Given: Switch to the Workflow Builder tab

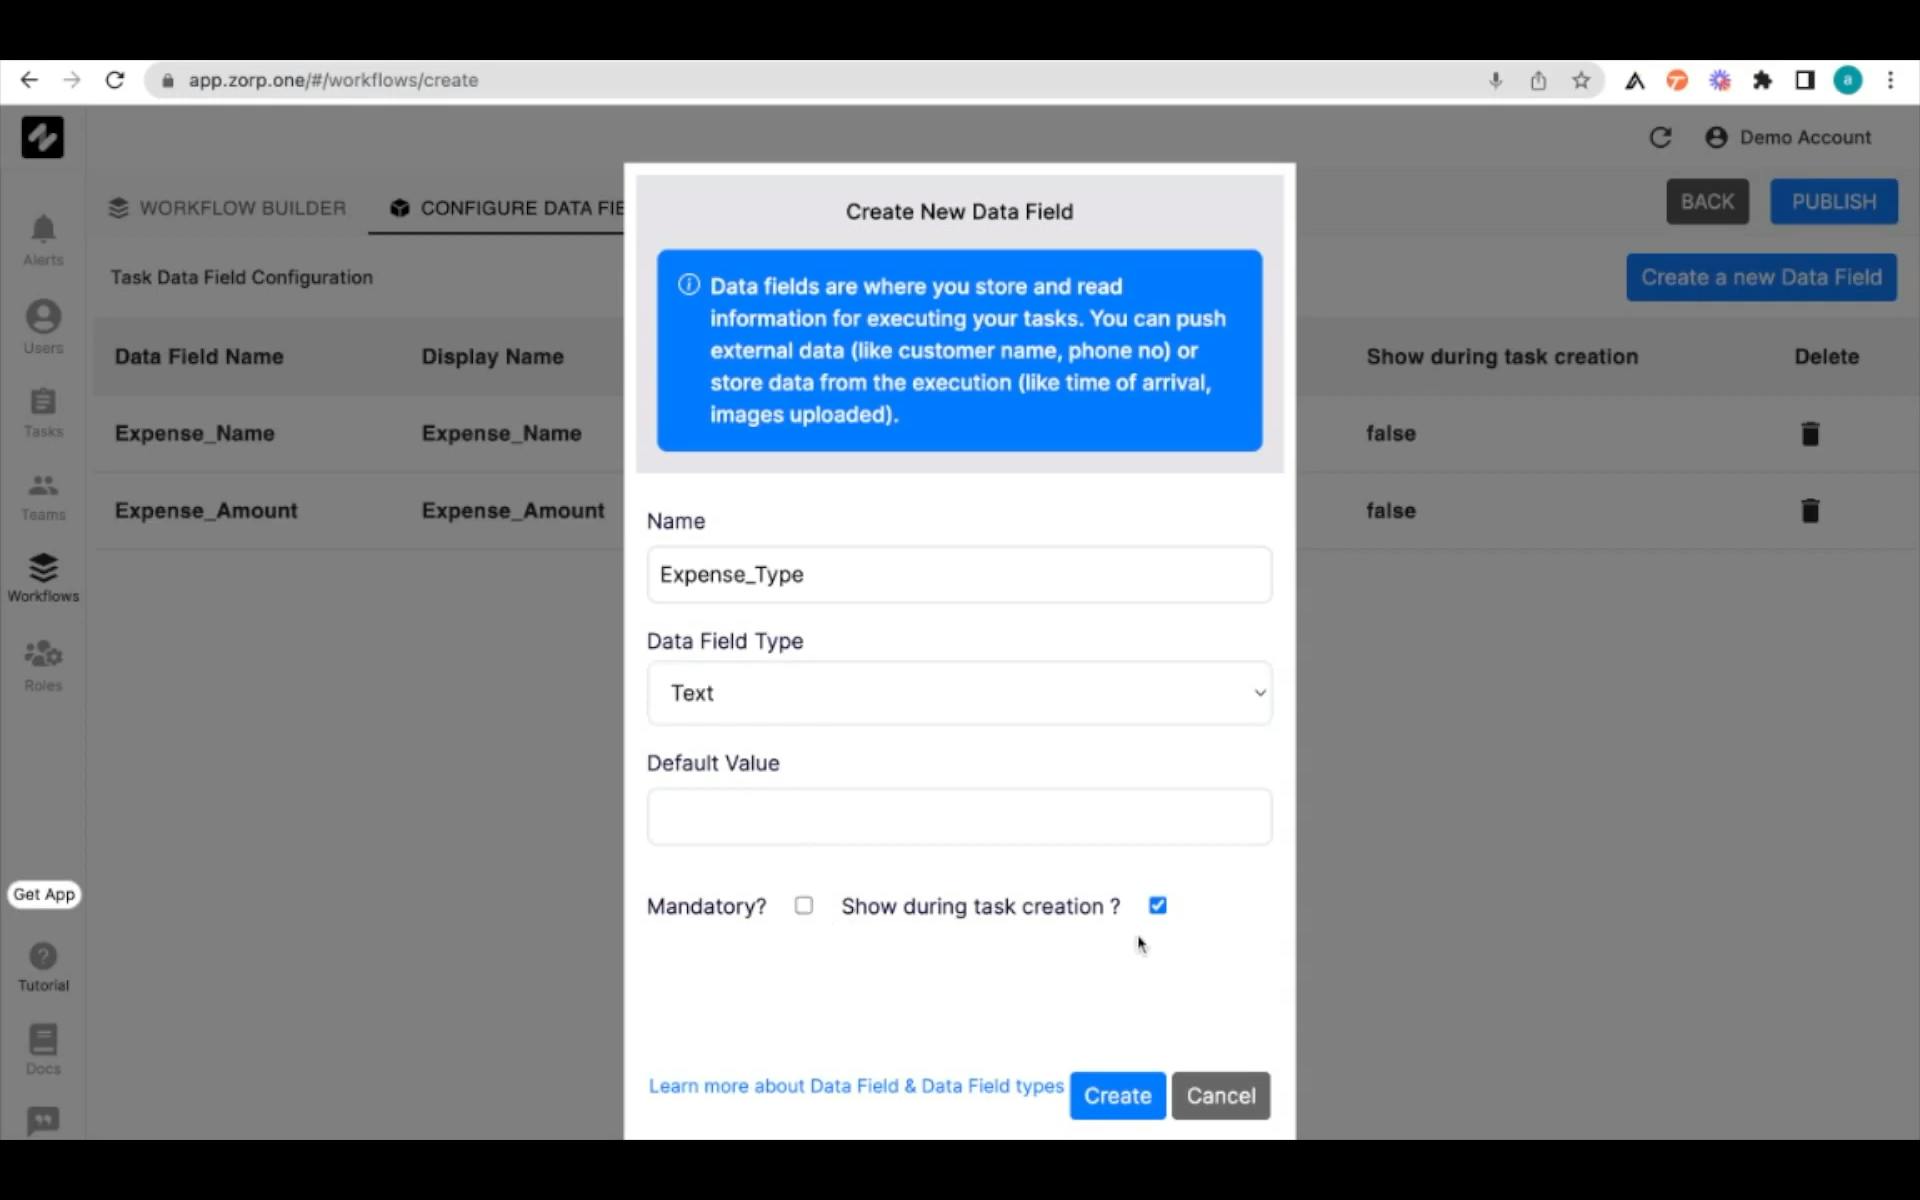Looking at the screenshot, I should [x=228, y=208].
